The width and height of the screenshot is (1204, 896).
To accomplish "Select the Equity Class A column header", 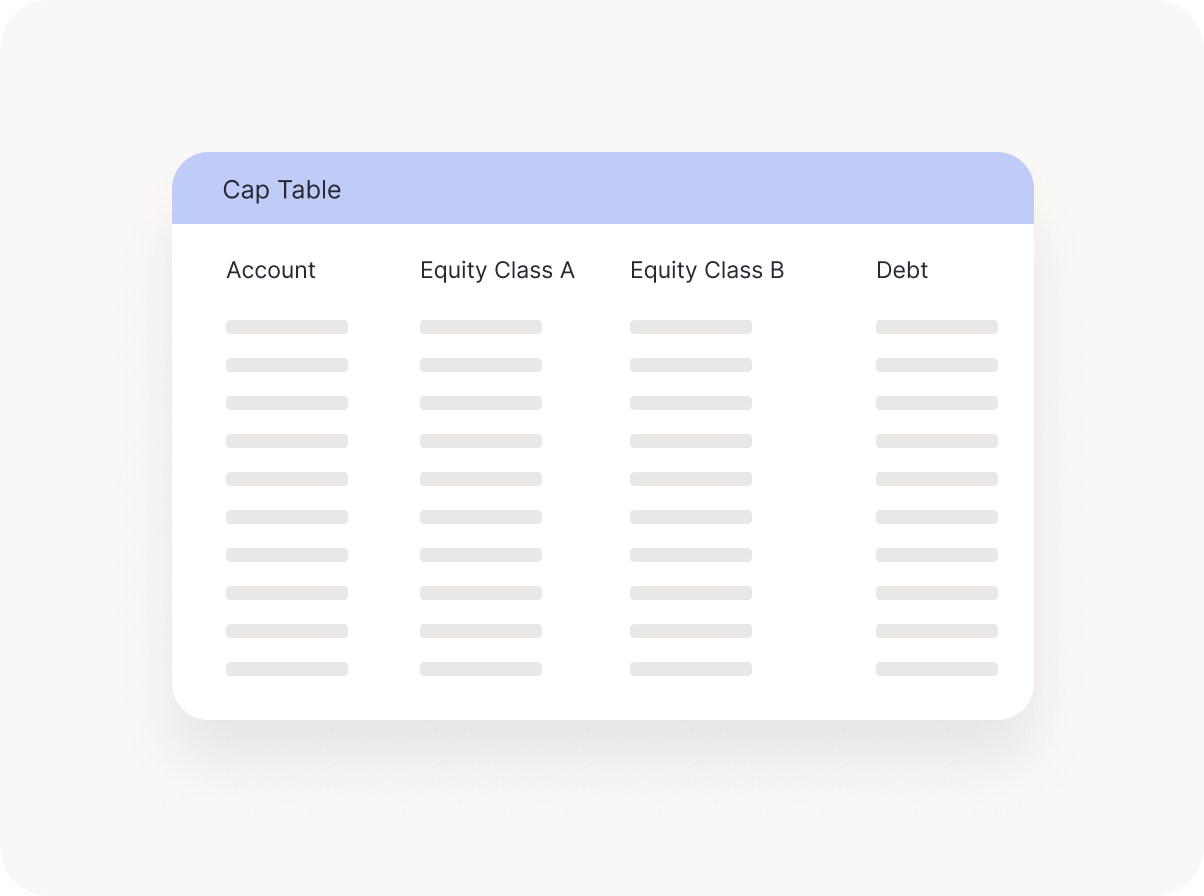I will [x=497, y=270].
